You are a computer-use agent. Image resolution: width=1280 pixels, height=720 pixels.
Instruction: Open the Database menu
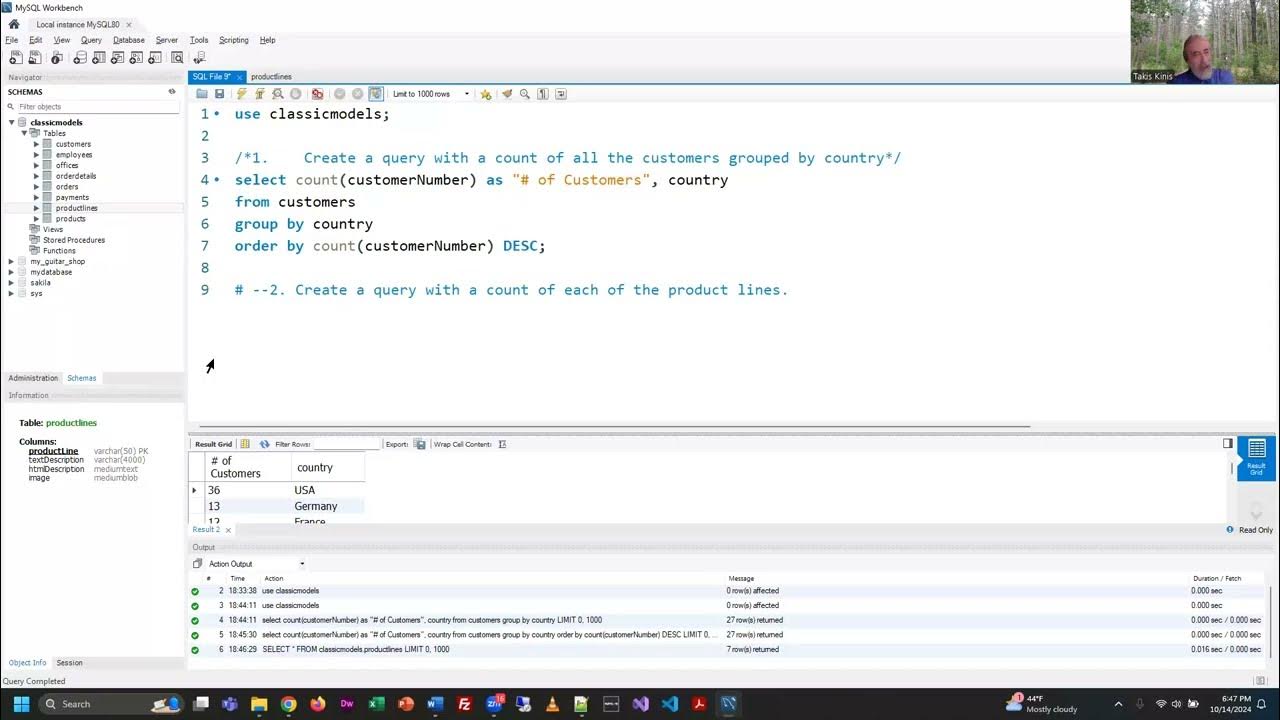(x=129, y=40)
